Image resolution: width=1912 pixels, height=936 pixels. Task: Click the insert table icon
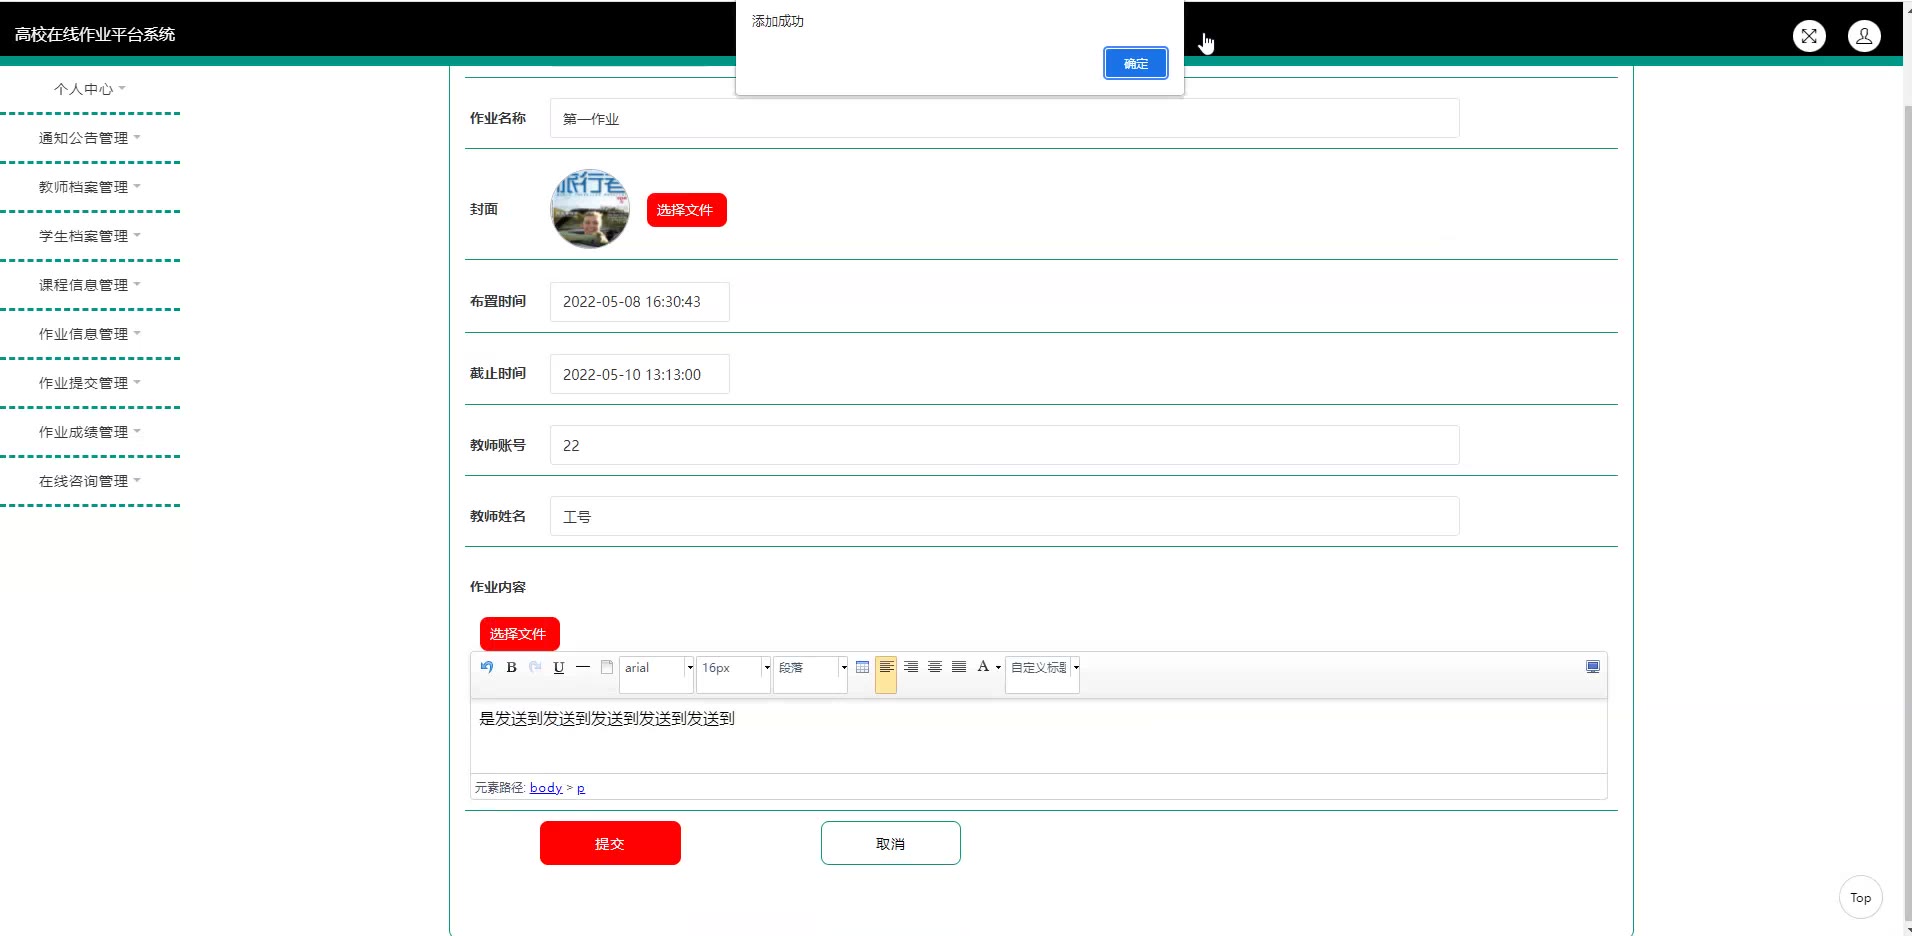[862, 667]
